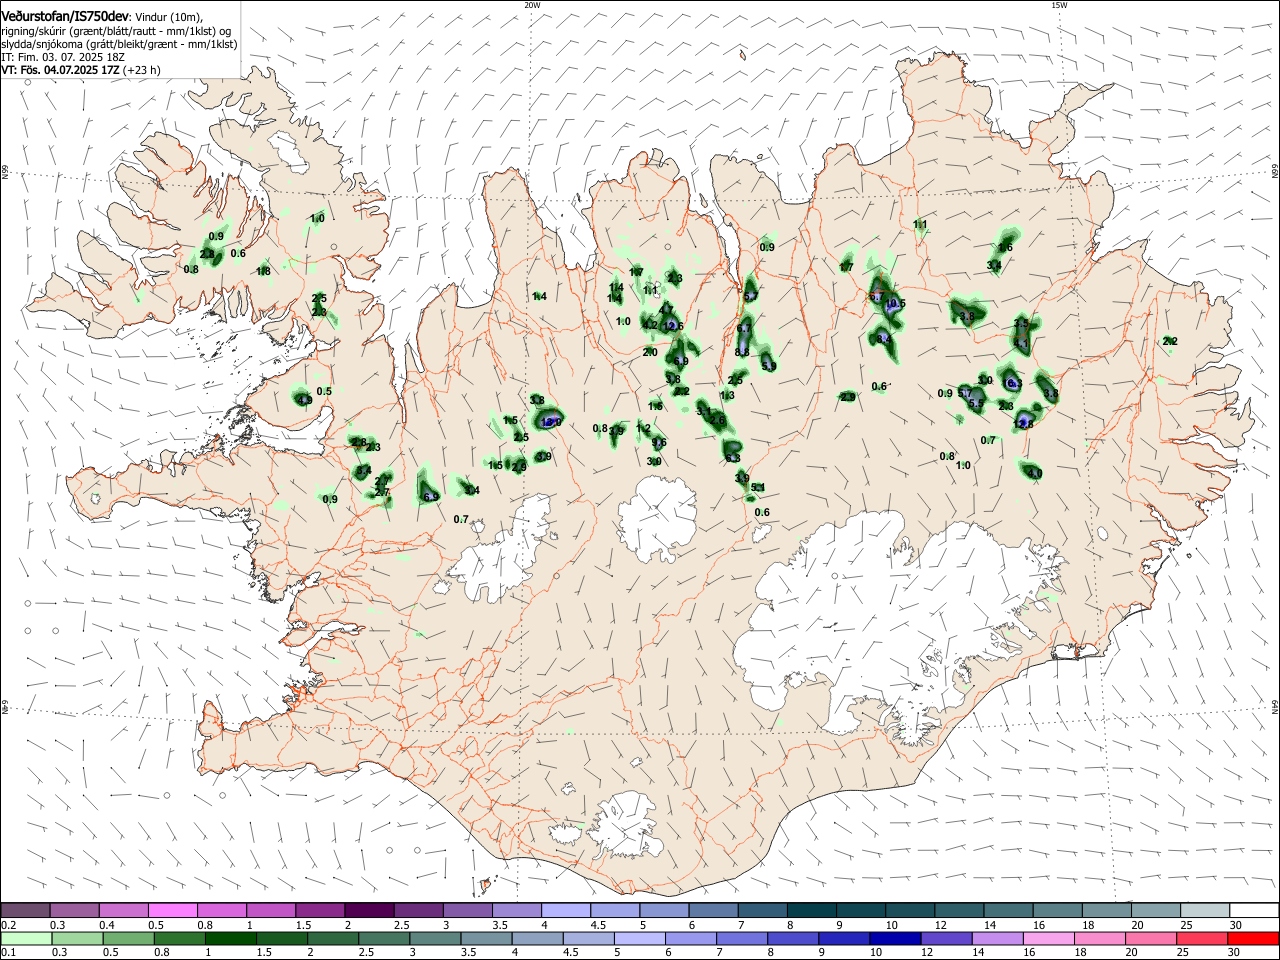1280x960 pixels.
Task: Click the pale green 0.1 swatch
Action: pos(26,938)
